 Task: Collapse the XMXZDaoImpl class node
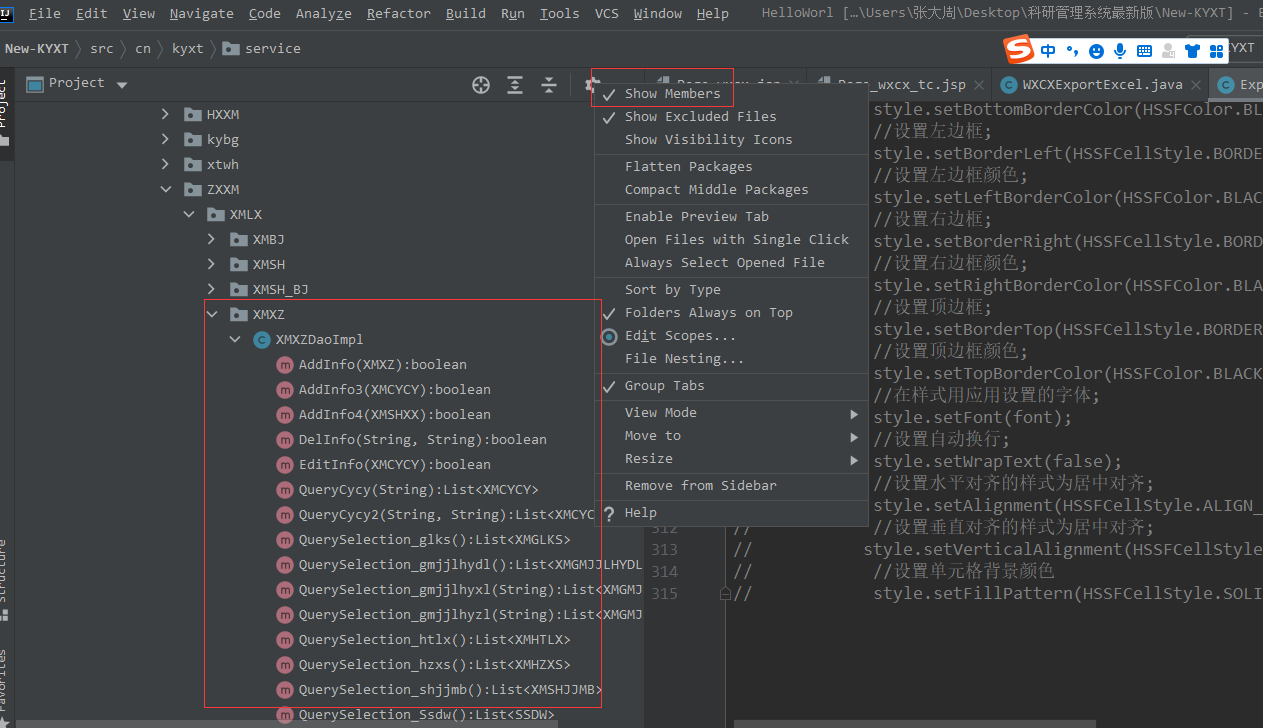tap(235, 340)
